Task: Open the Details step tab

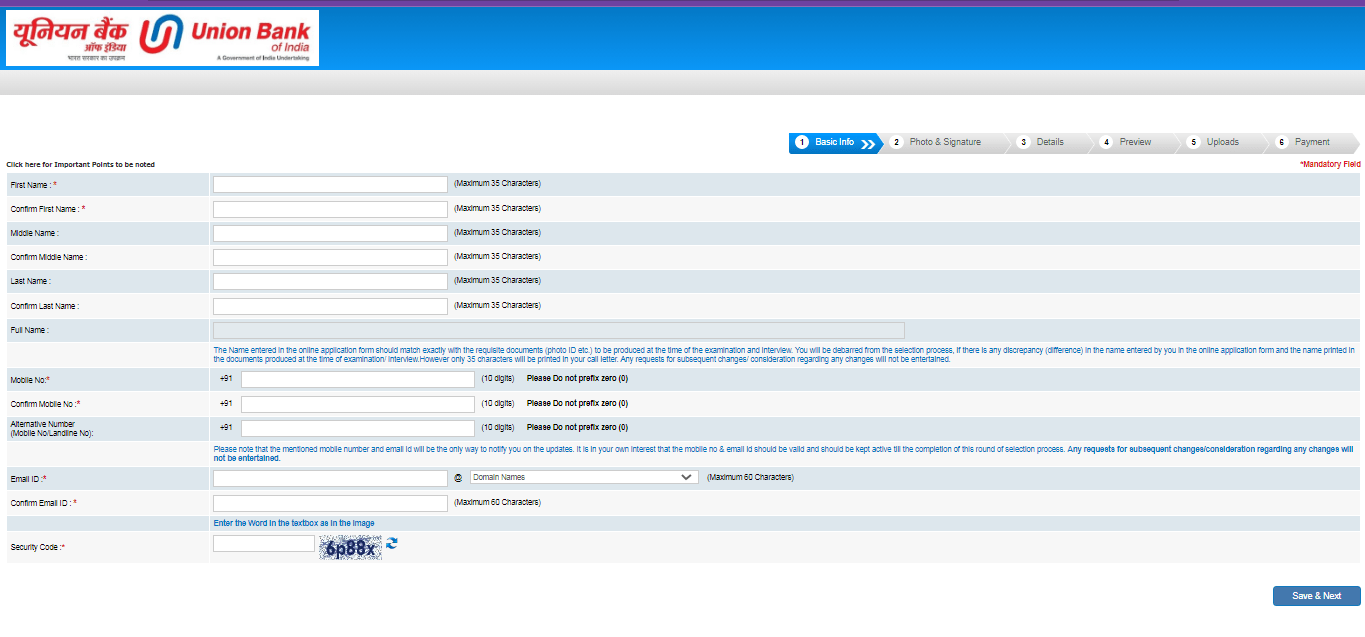Action: point(1049,142)
